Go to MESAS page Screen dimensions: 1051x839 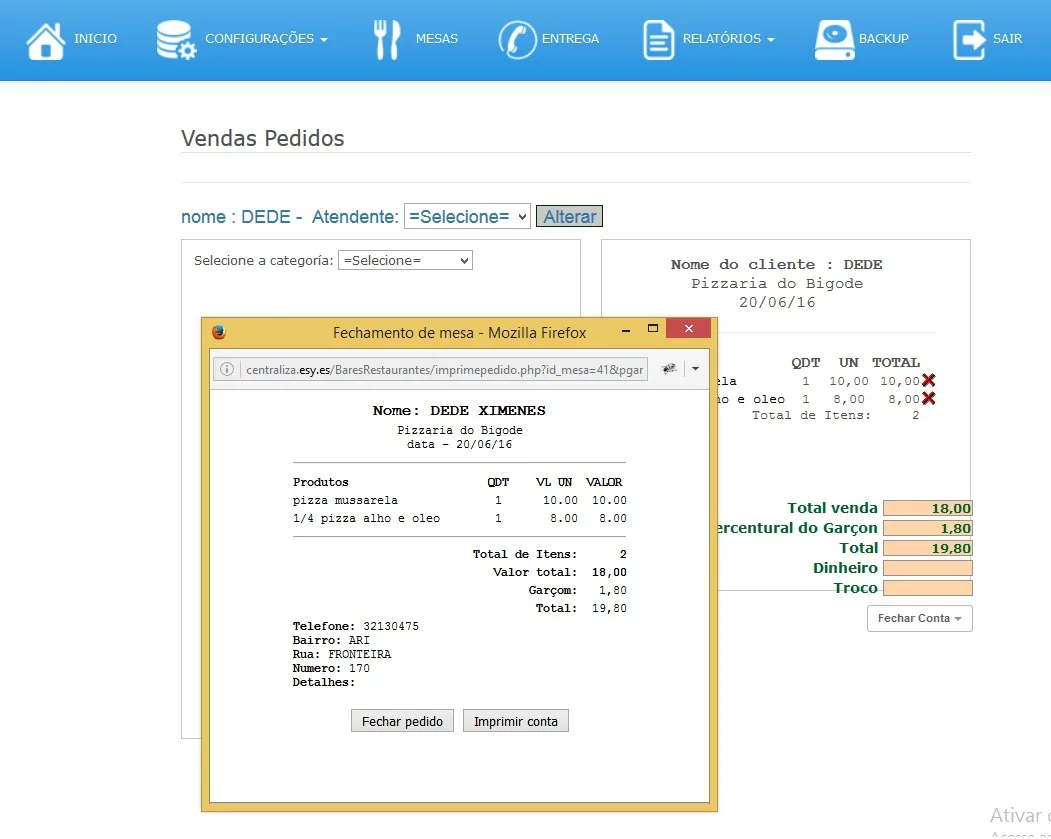(436, 39)
